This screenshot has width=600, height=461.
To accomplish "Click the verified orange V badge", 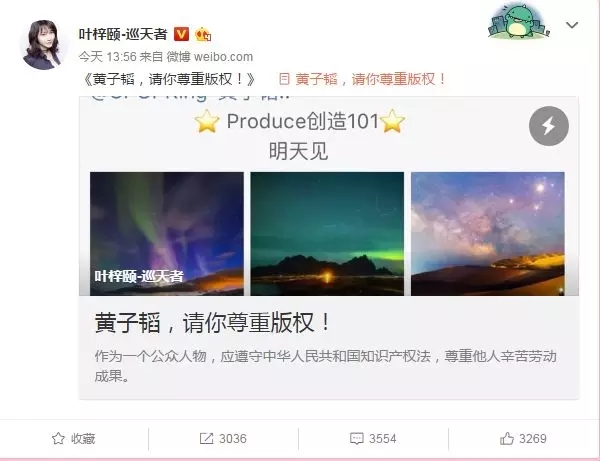I will pyautogui.click(x=181, y=34).
